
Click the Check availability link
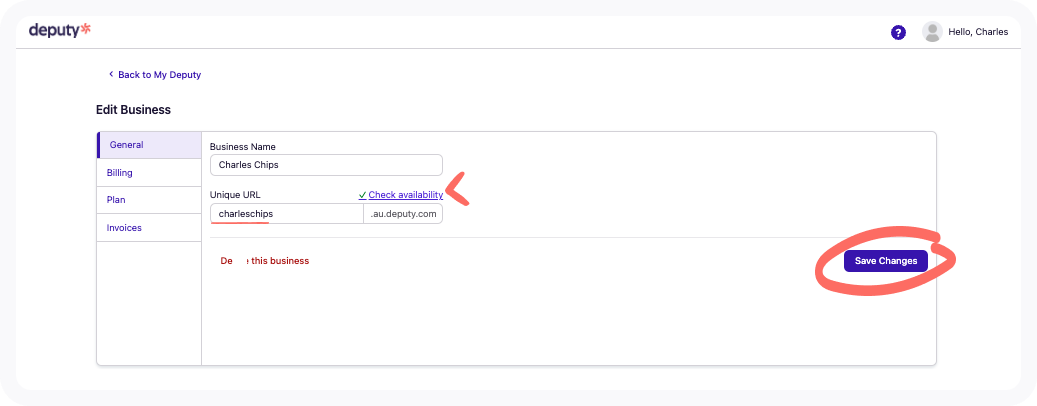[x=405, y=195]
